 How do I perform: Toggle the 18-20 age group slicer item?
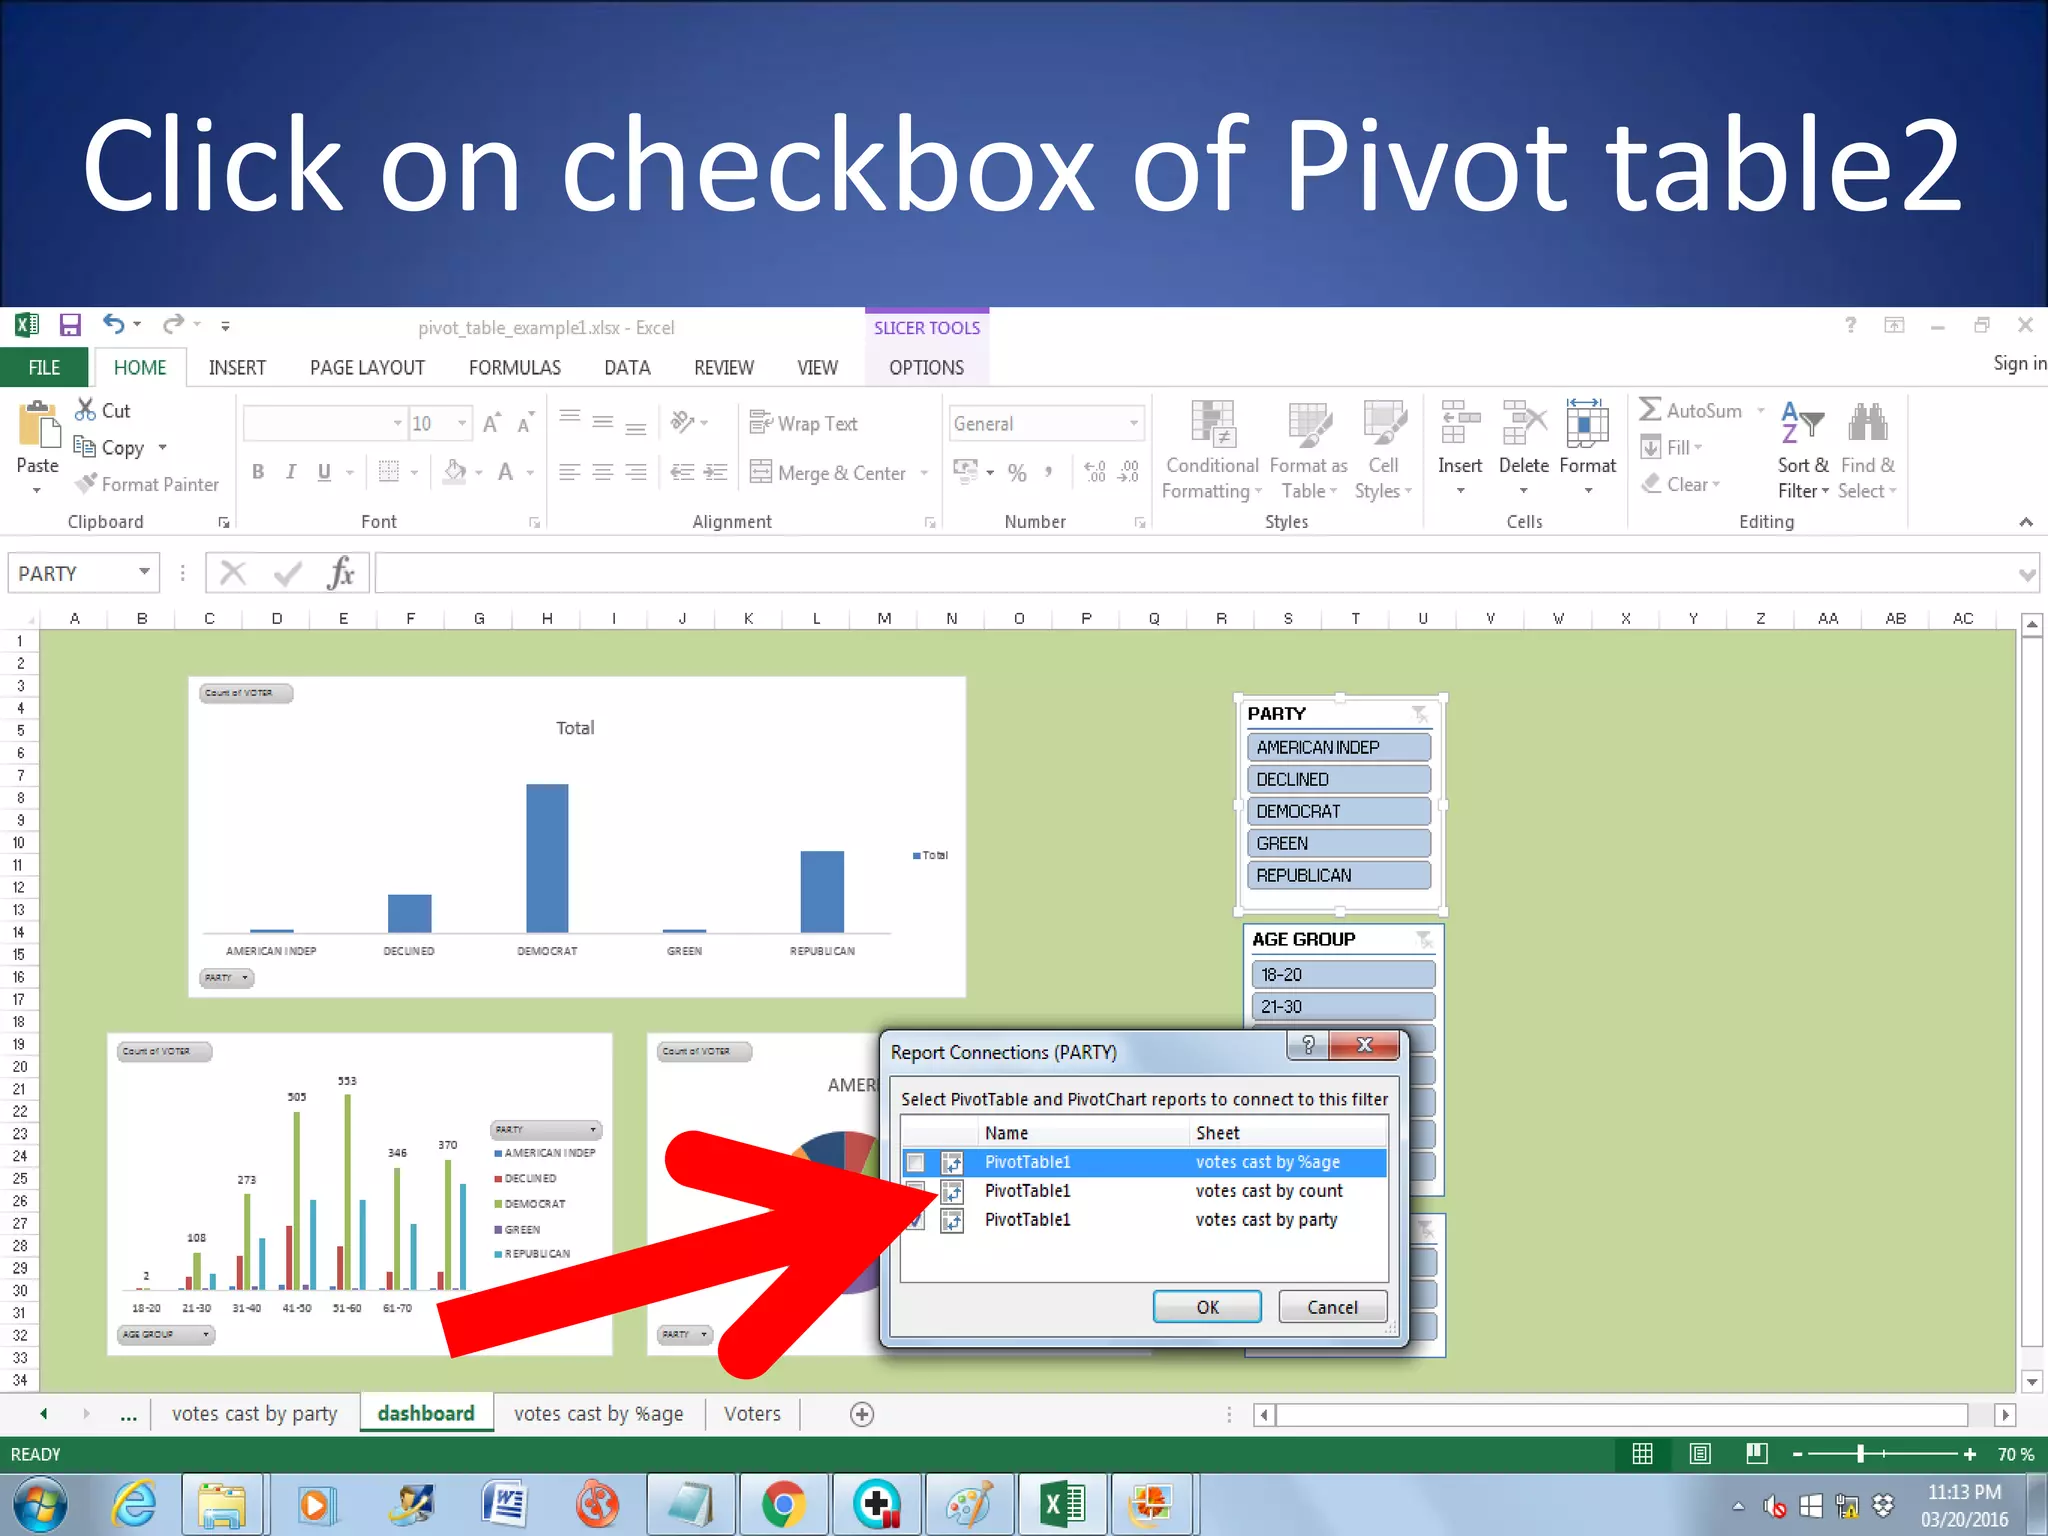[x=1343, y=974]
